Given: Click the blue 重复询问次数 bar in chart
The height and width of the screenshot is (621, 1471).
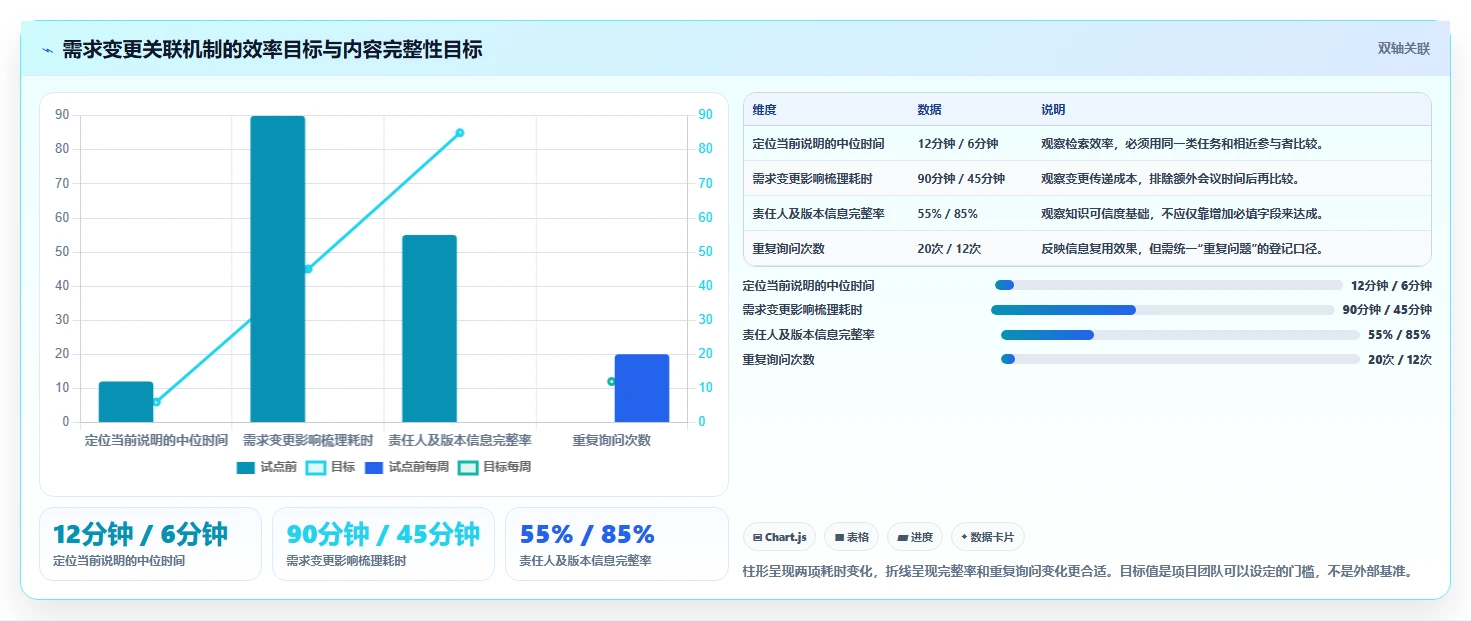Looking at the screenshot, I should [642, 388].
